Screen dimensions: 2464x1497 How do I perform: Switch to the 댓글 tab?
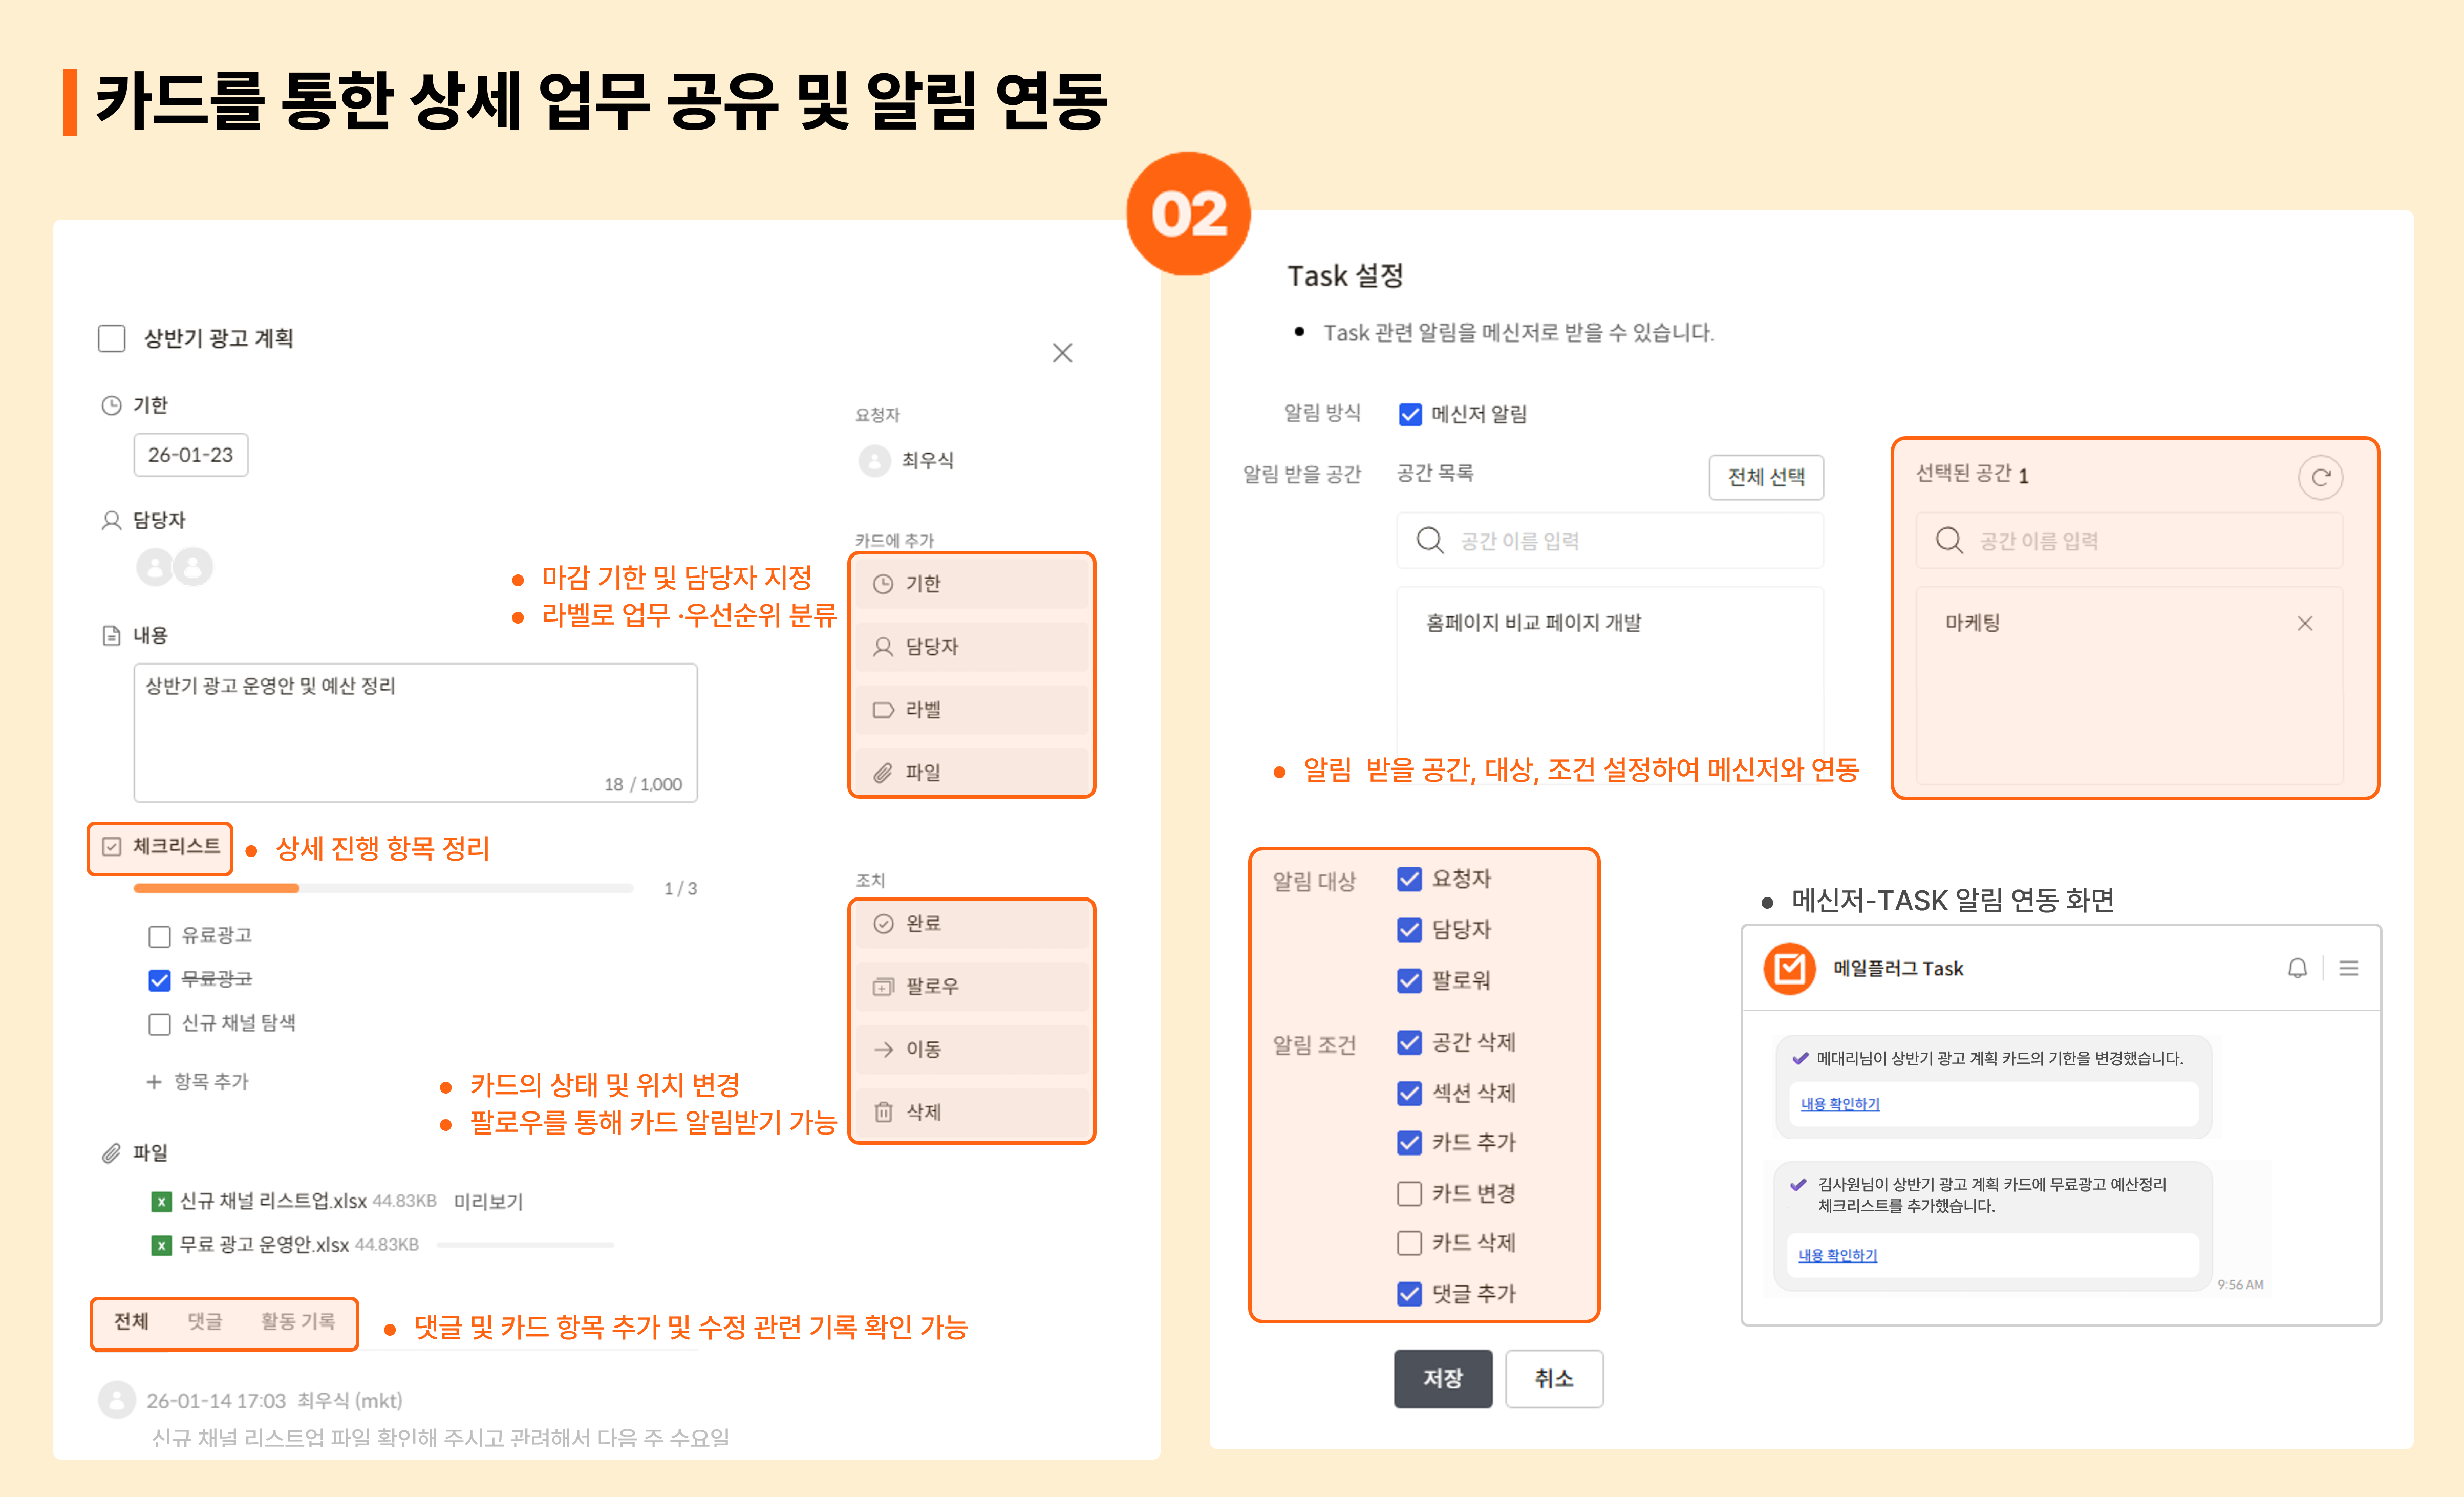205,1321
